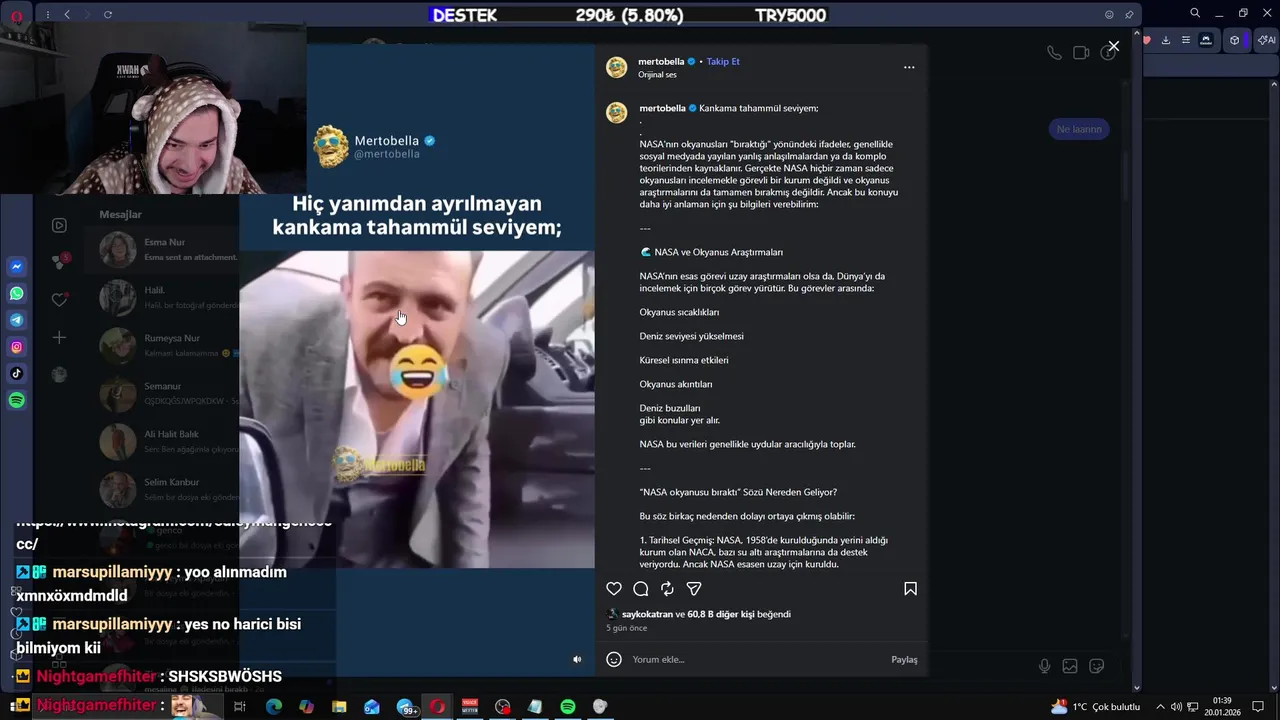Open Messenger in the Opera sidebar
Viewport: 1280px width, 720px height.
coord(17,267)
